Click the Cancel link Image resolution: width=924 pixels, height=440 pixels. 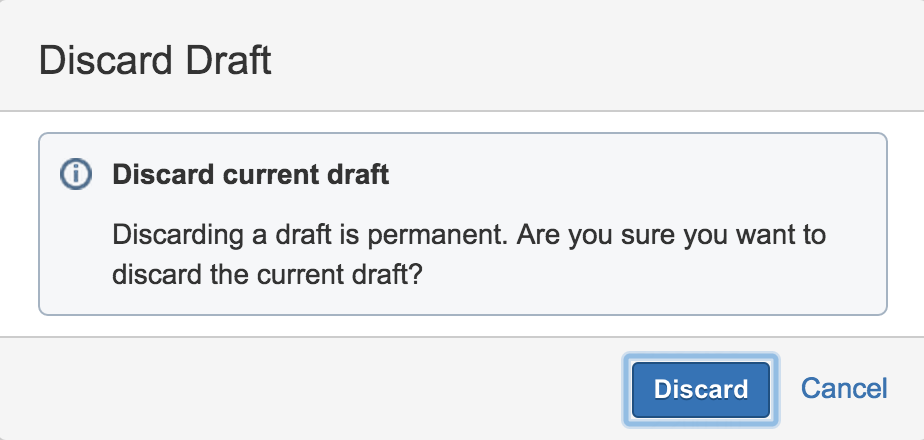pos(844,388)
